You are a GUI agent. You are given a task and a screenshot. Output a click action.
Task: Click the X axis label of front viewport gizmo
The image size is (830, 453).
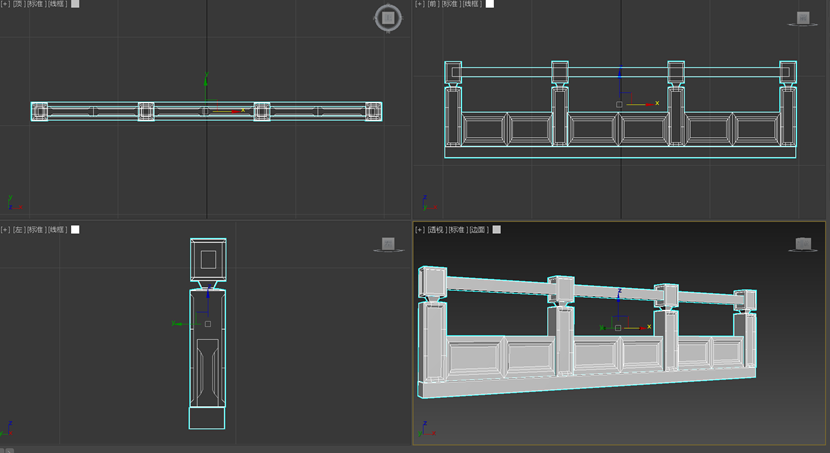(x=657, y=103)
